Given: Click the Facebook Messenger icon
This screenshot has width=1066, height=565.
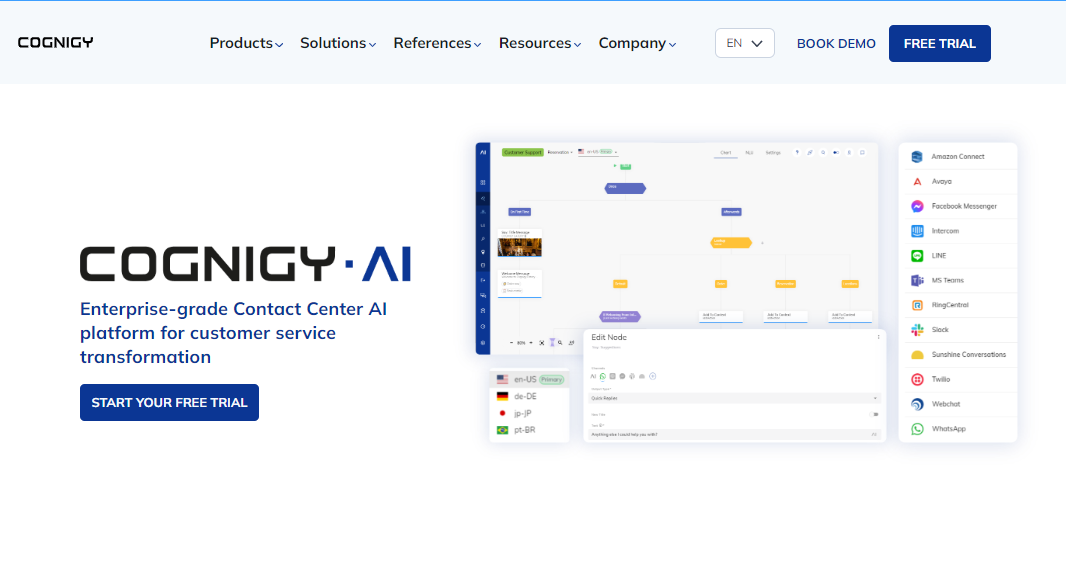Looking at the screenshot, I should point(917,206).
